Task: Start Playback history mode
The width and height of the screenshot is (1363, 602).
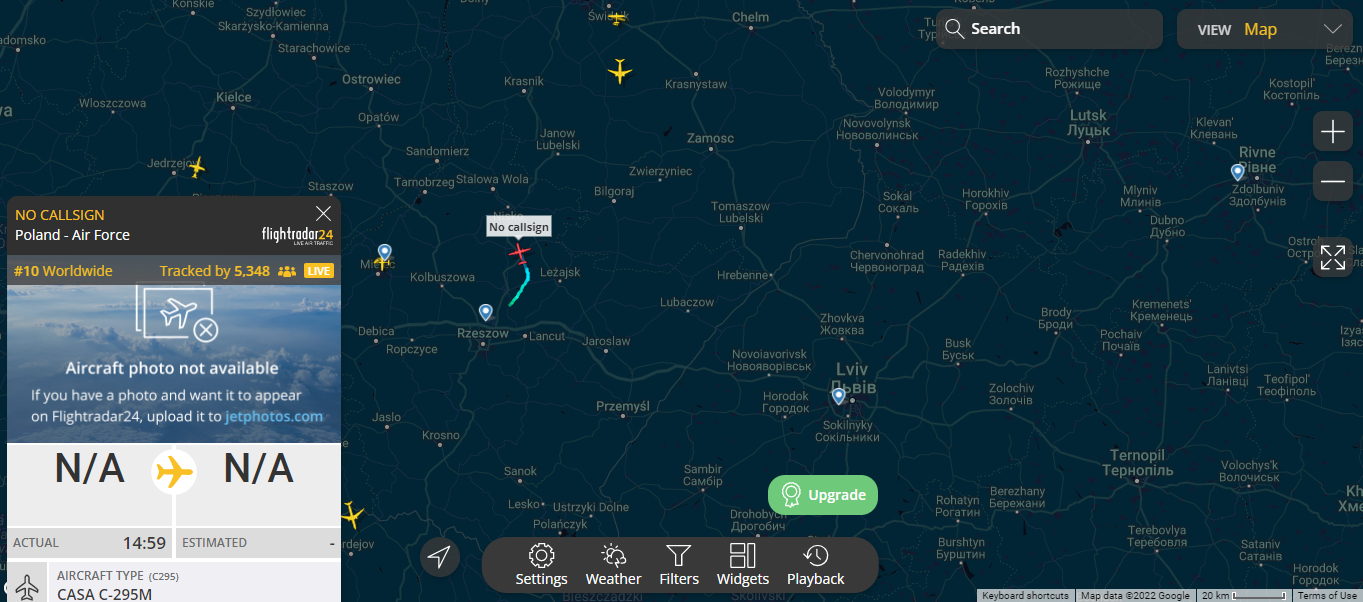Action: tap(815, 565)
